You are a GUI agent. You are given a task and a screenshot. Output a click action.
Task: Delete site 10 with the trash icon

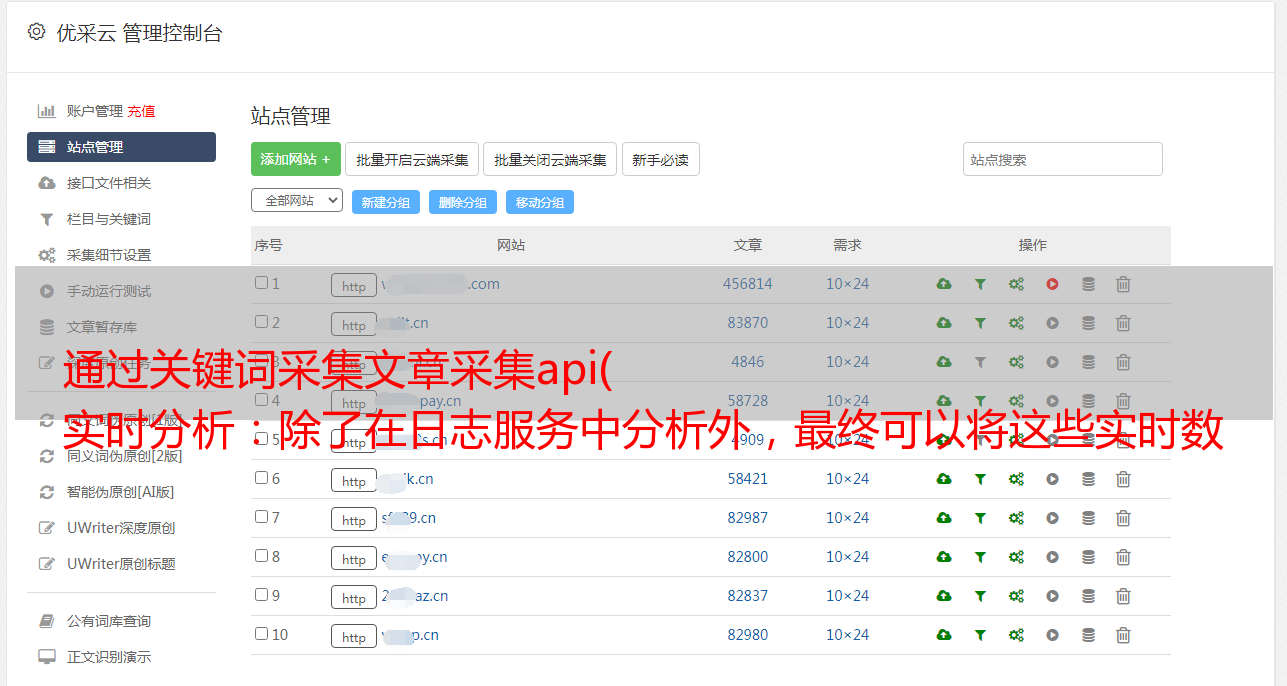(1123, 635)
